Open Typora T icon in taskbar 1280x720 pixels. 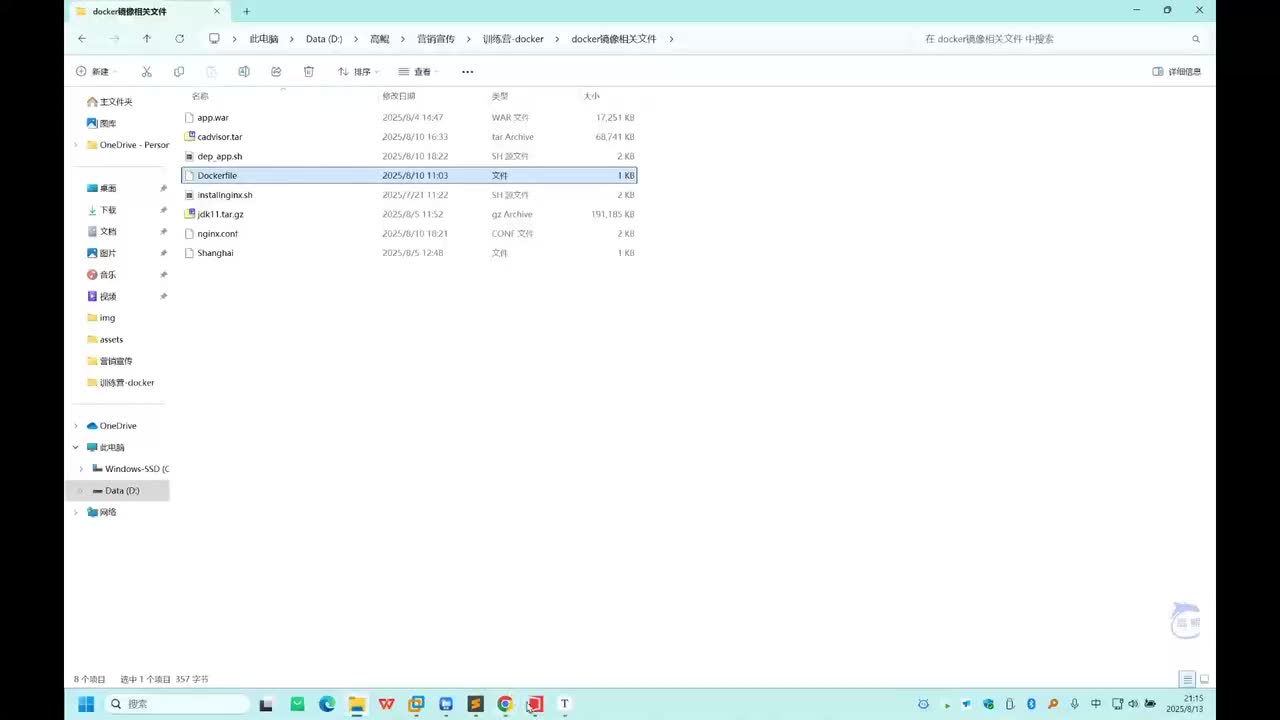tap(564, 704)
